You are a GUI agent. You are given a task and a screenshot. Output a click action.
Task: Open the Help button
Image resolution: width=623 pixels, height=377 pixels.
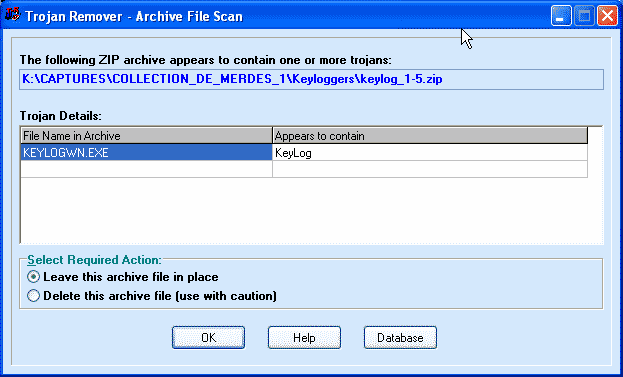[304, 338]
